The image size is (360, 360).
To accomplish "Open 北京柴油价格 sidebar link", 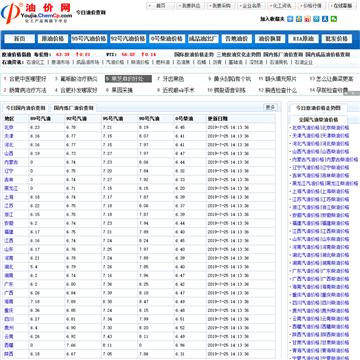I will 335,128.
